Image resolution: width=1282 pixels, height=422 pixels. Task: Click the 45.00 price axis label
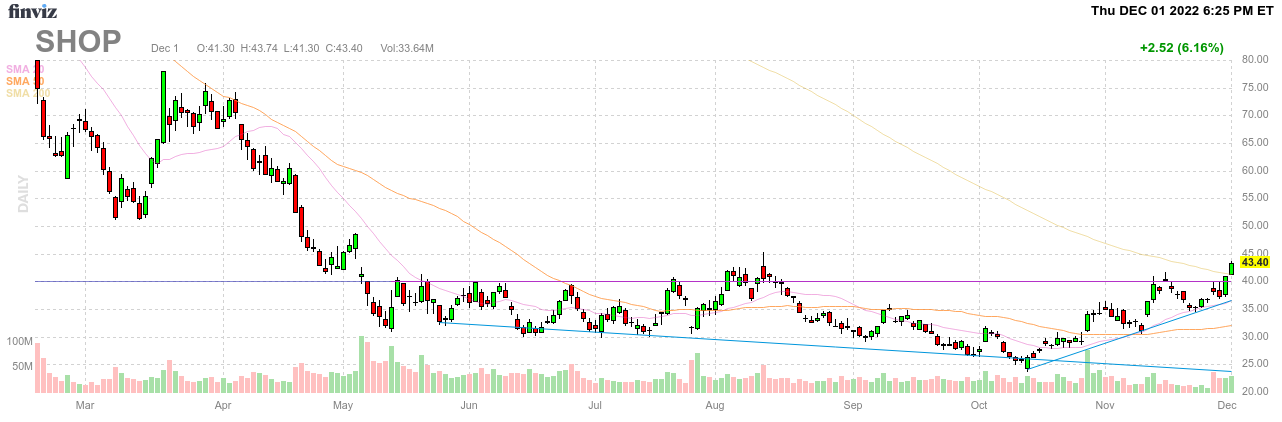point(1254,254)
